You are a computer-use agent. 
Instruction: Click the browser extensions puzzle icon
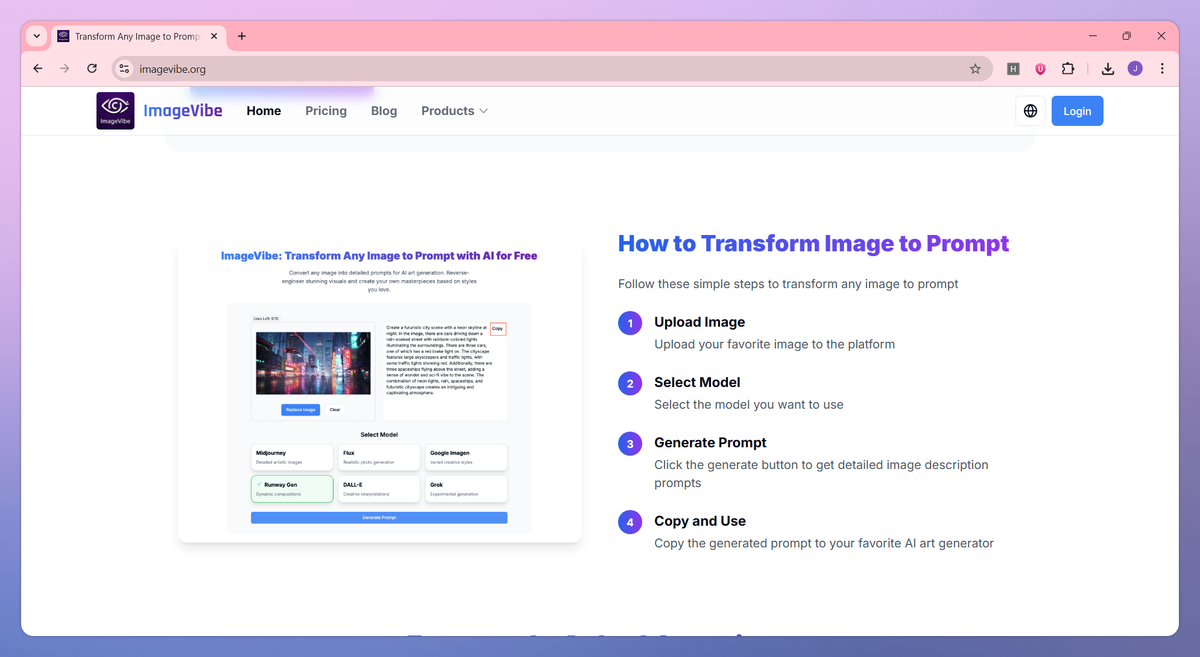click(1068, 68)
